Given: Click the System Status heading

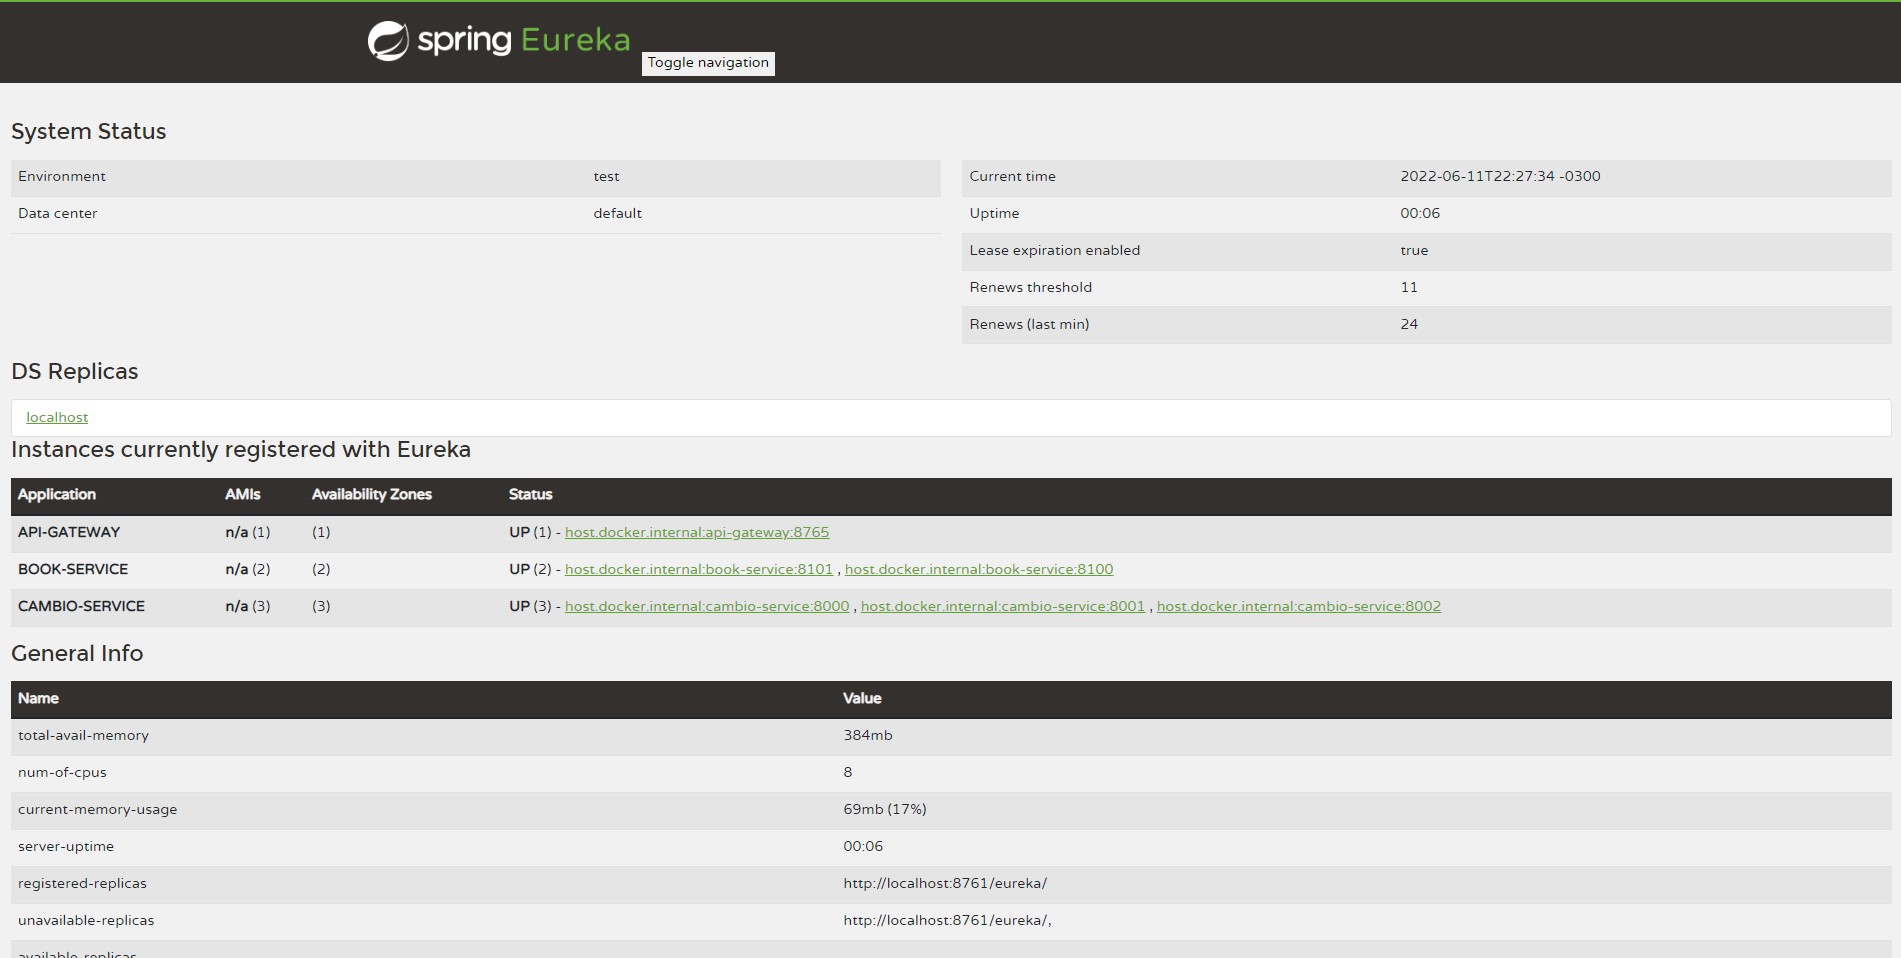Looking at the screenshot, I should 89,131.
